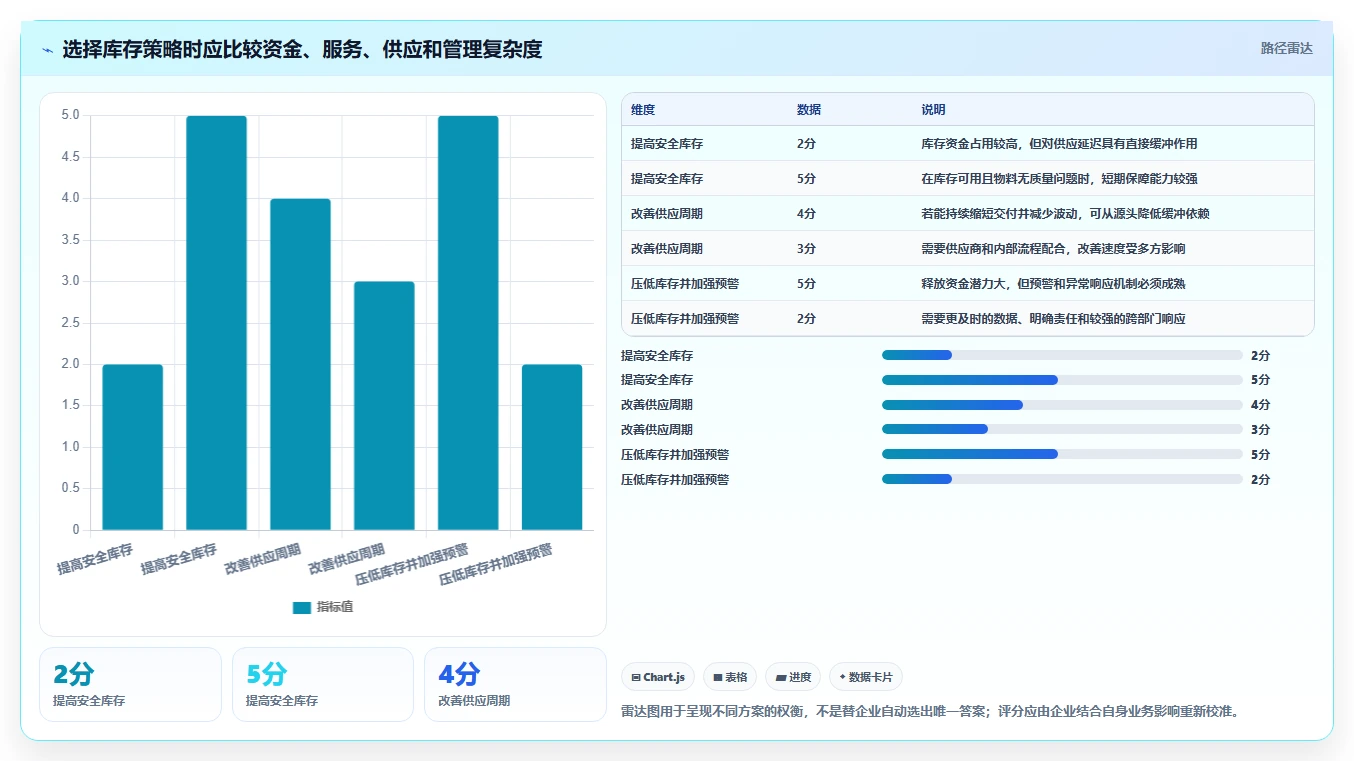Click the 路径雷达 label in the header

1286,48
